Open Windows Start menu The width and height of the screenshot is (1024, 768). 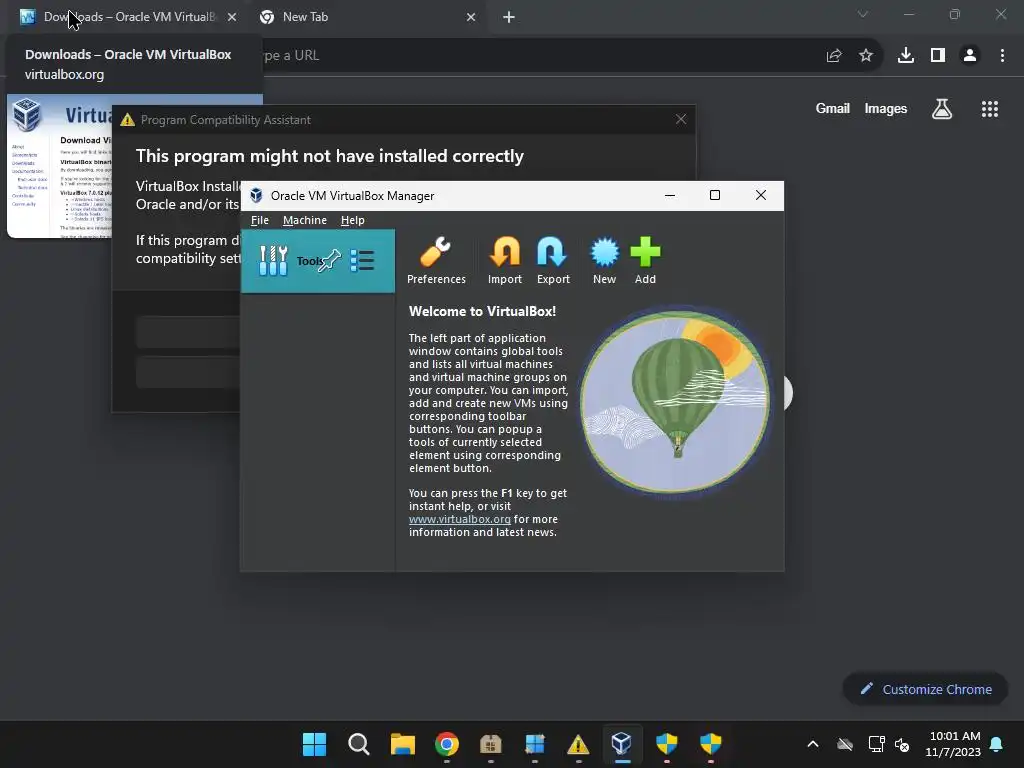pyautogui.click(x=314, y=744)
